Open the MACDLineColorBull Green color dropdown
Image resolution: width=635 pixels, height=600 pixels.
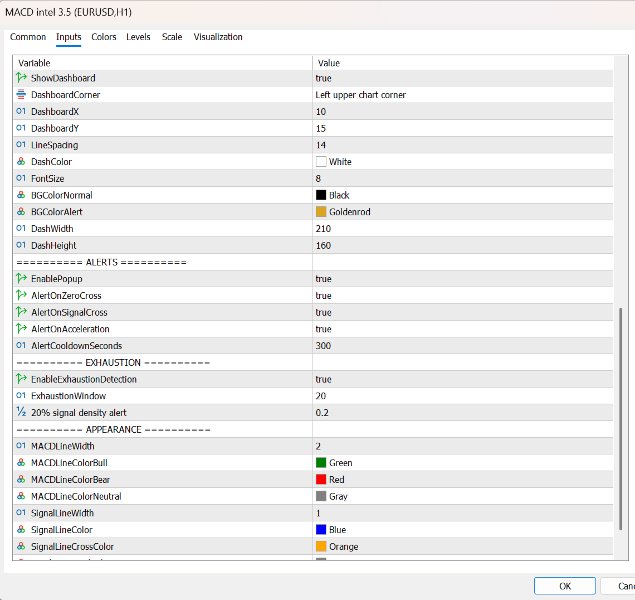463,463
